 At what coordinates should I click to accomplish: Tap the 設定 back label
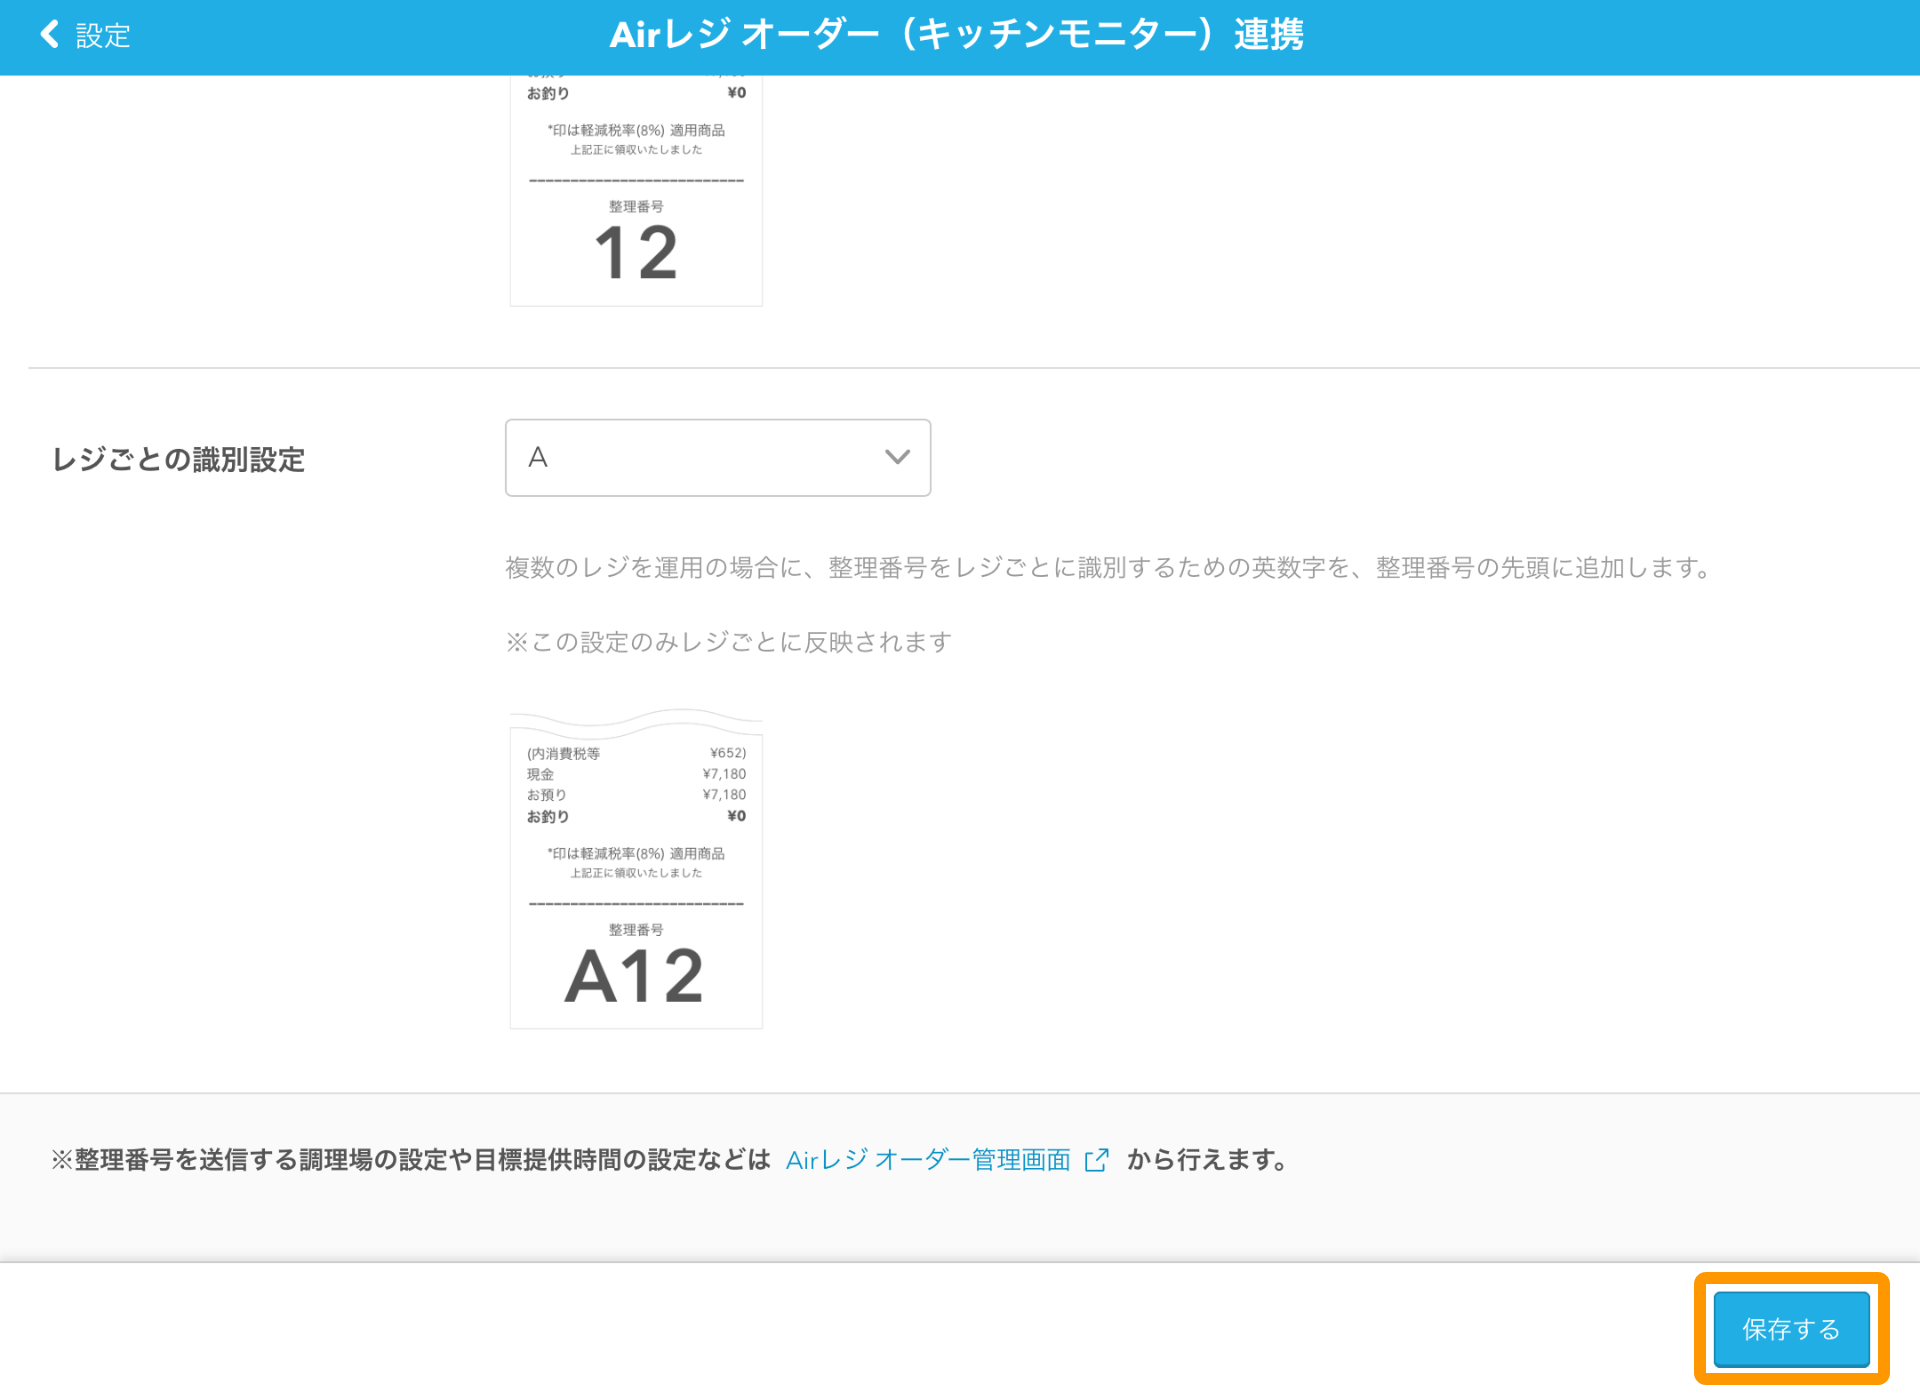103,36
